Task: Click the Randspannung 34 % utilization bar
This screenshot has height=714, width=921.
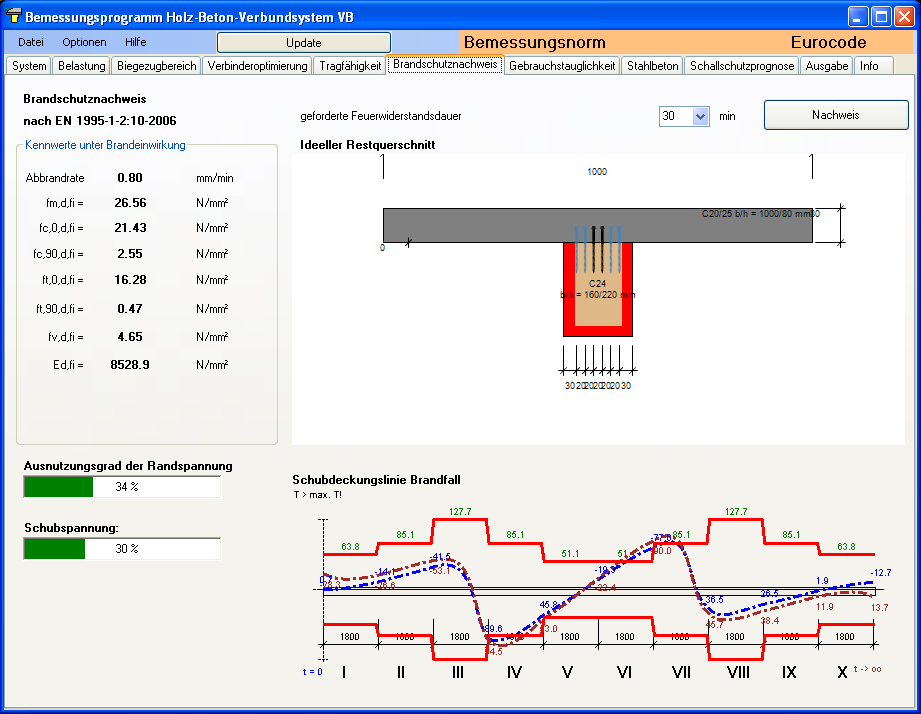Action: [121, 487]
